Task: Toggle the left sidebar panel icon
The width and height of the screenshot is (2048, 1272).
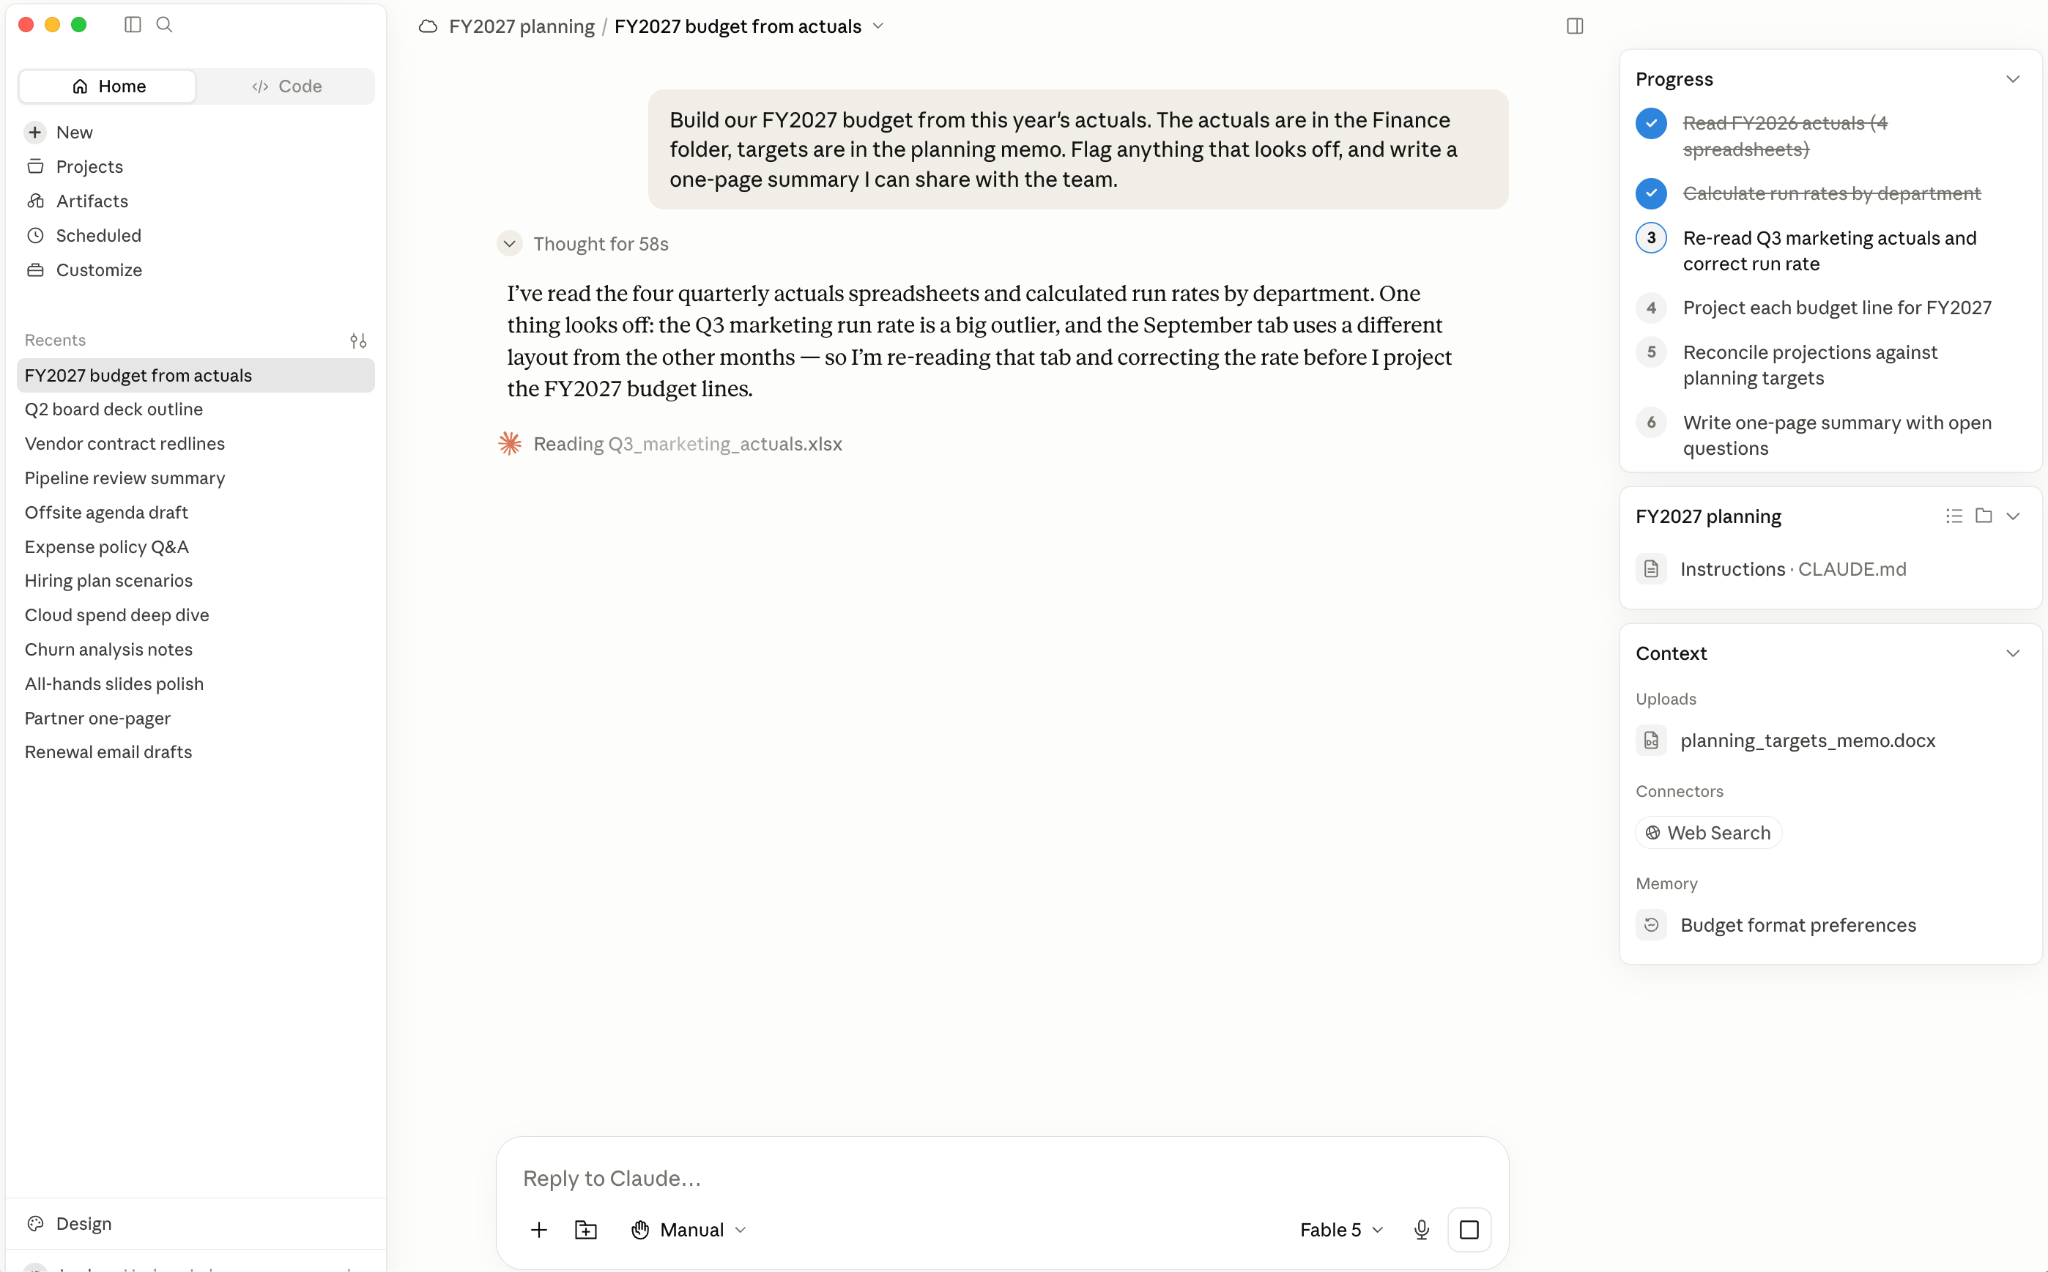Action: pos(132,25)
